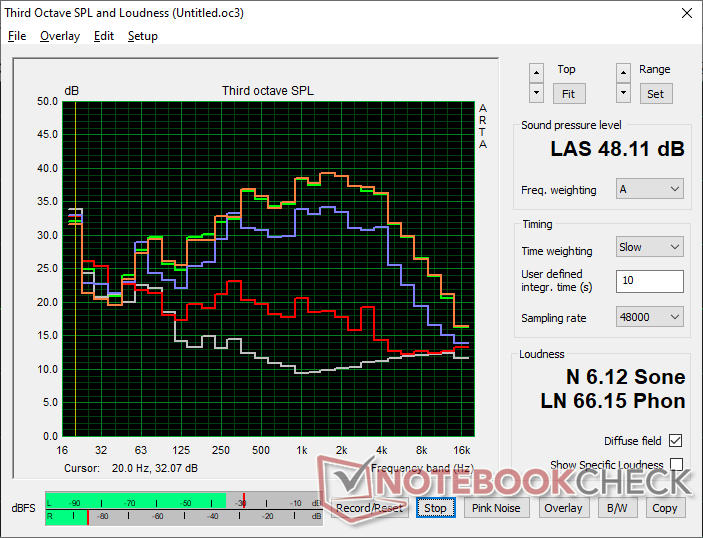Close the Third Octave SPL window
This screenshot has height=538, width=703.
click(685, 14)
